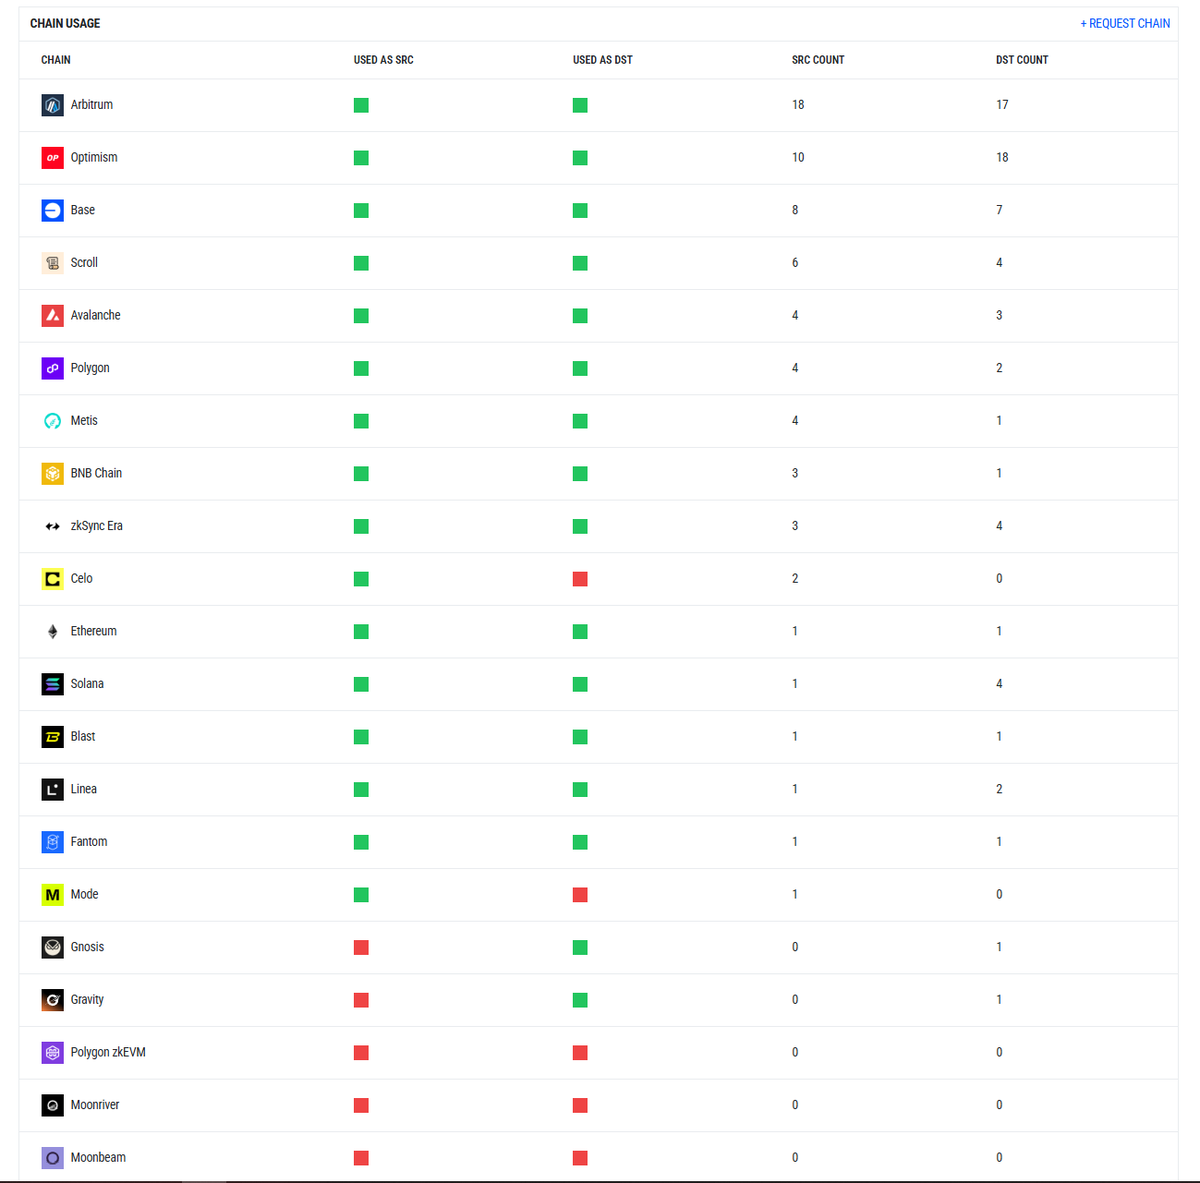Click the Avalanche chain logo
1200x1183 pixels.
click(52, 316)
